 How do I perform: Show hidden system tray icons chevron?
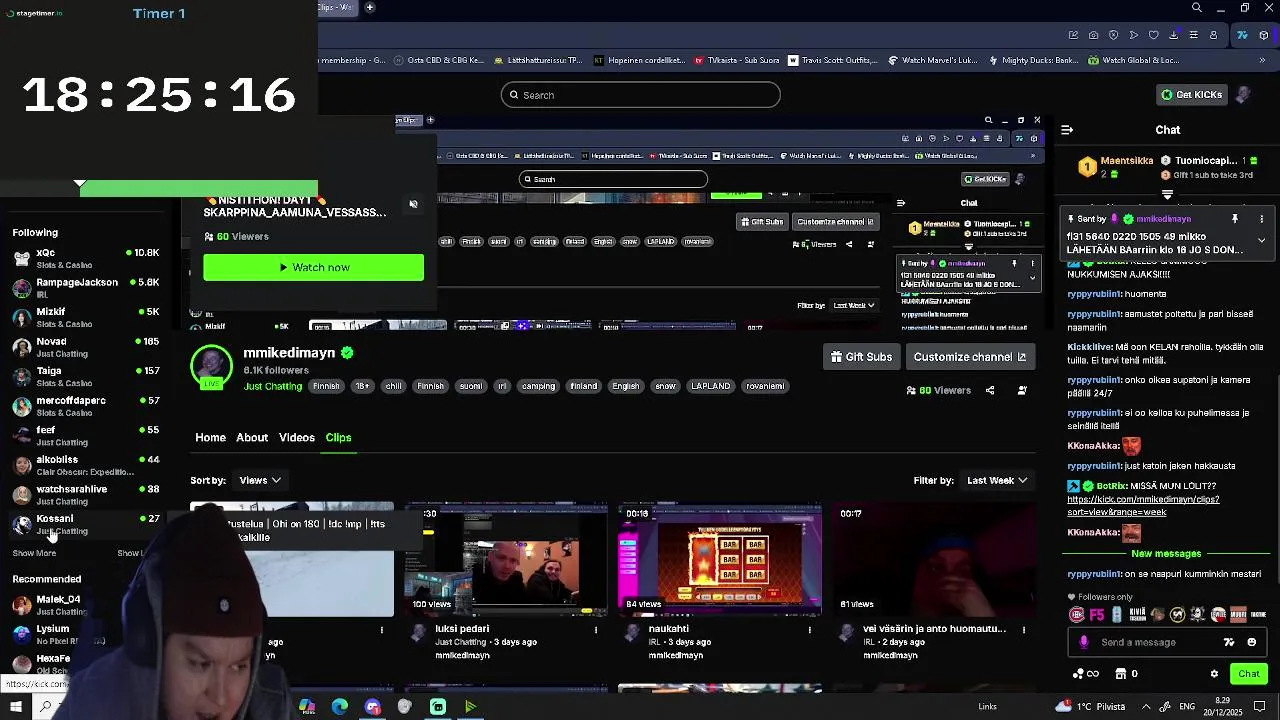[1146, 707]
